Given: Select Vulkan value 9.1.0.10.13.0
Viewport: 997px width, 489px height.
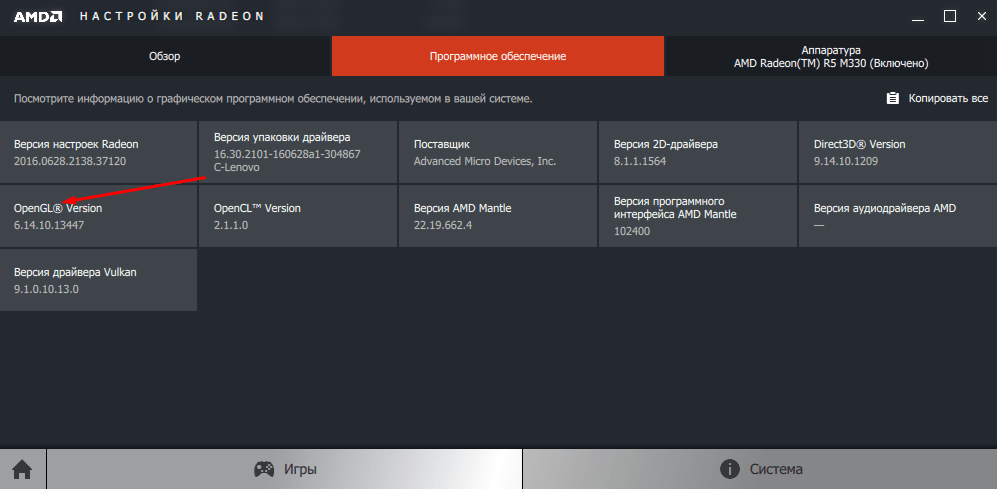Looking at the screenshot, I should click(46, 289).
